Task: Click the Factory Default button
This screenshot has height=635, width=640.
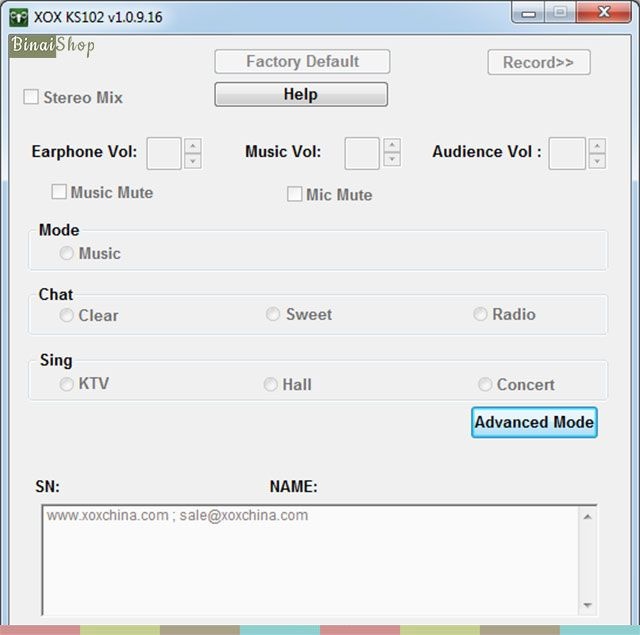Action: point(302,62)
